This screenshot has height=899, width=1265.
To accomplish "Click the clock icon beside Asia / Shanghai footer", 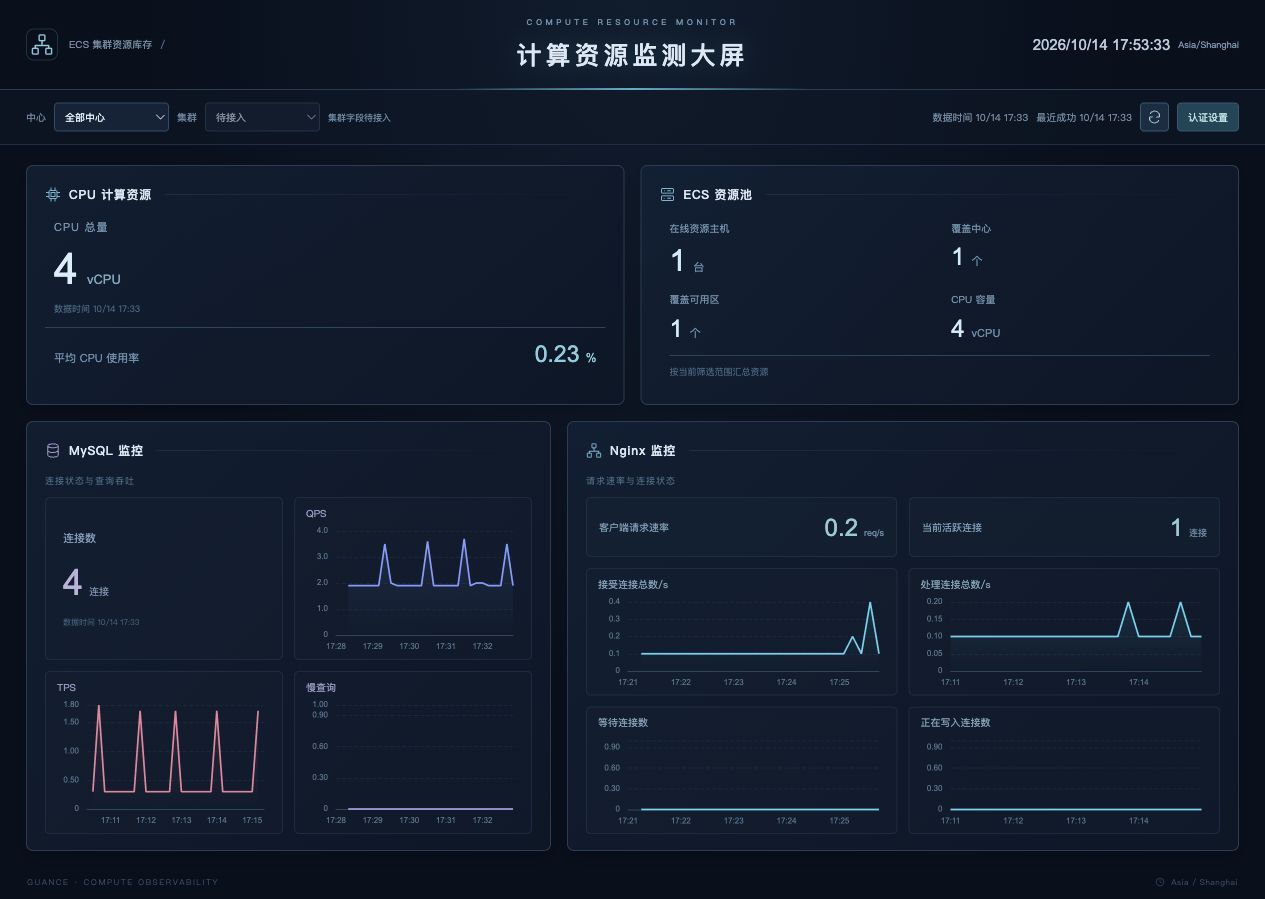I will (1160, 882).
